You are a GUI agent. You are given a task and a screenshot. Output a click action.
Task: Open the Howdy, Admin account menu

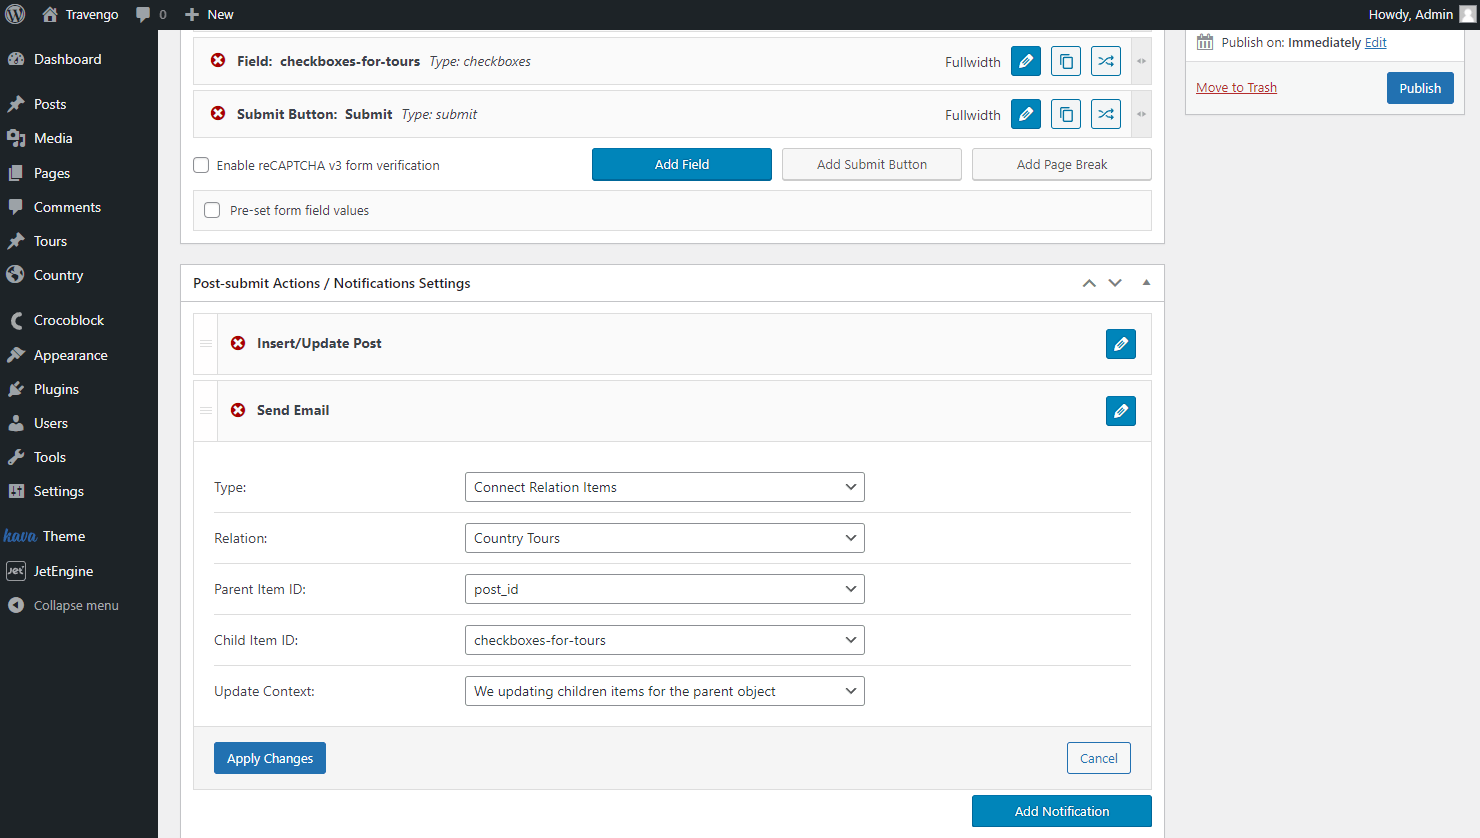(x=1421, y=14)
